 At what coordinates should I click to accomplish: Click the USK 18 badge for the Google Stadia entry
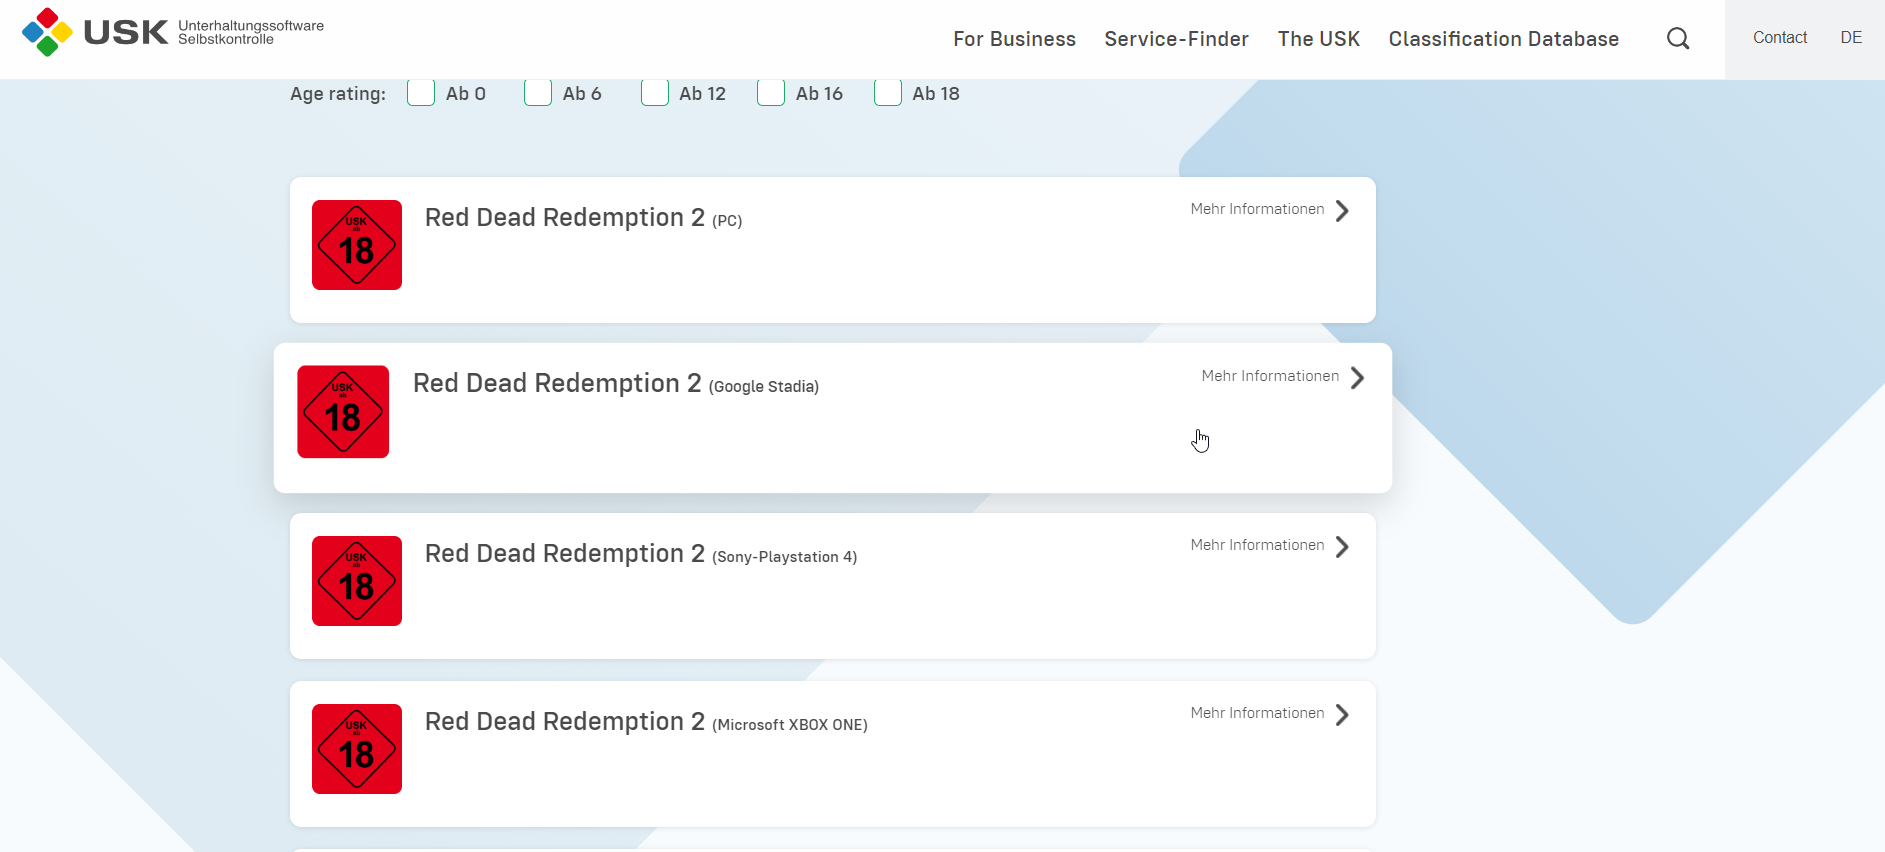pyautogui.click(x=343, y=412)
